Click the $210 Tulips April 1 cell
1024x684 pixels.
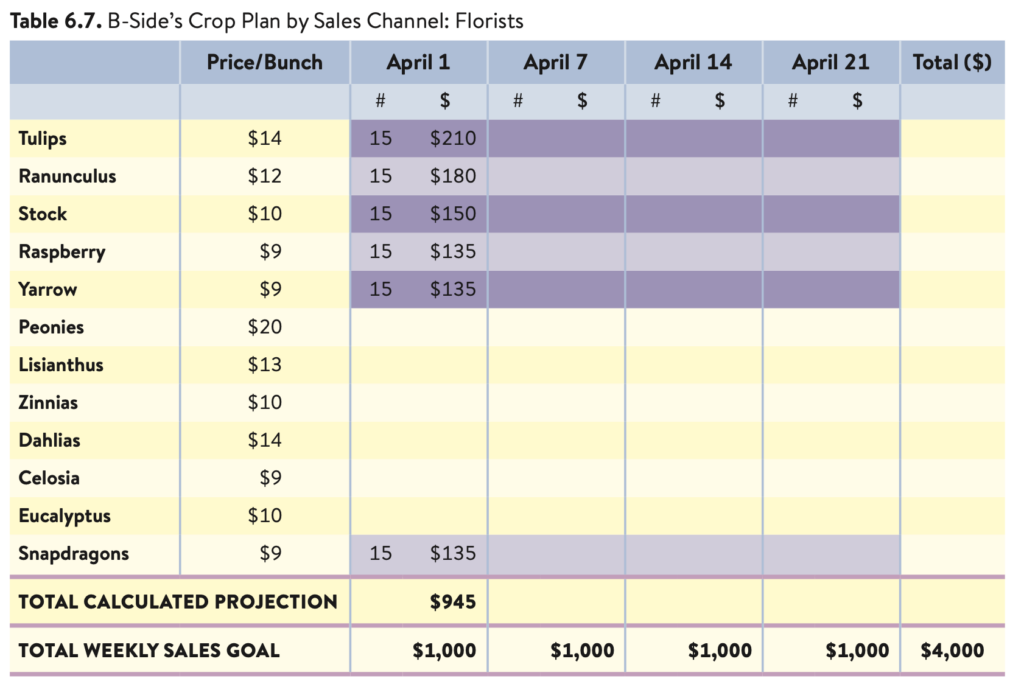(453, 138)
